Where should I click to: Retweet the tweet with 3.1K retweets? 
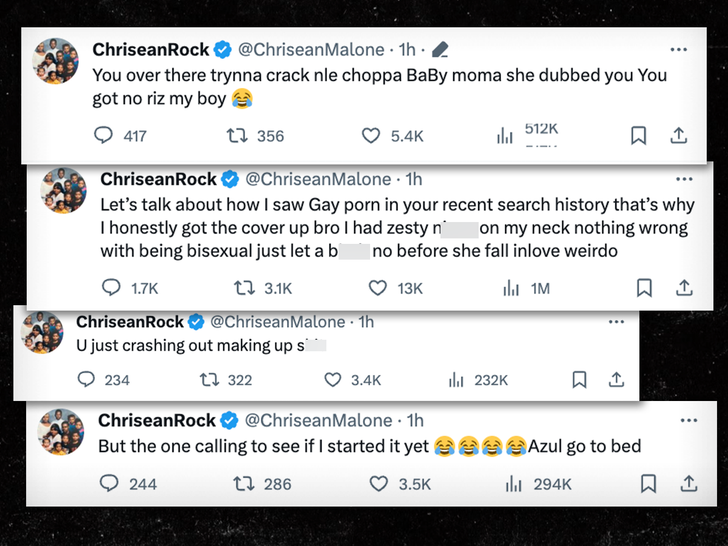[243, 288]
